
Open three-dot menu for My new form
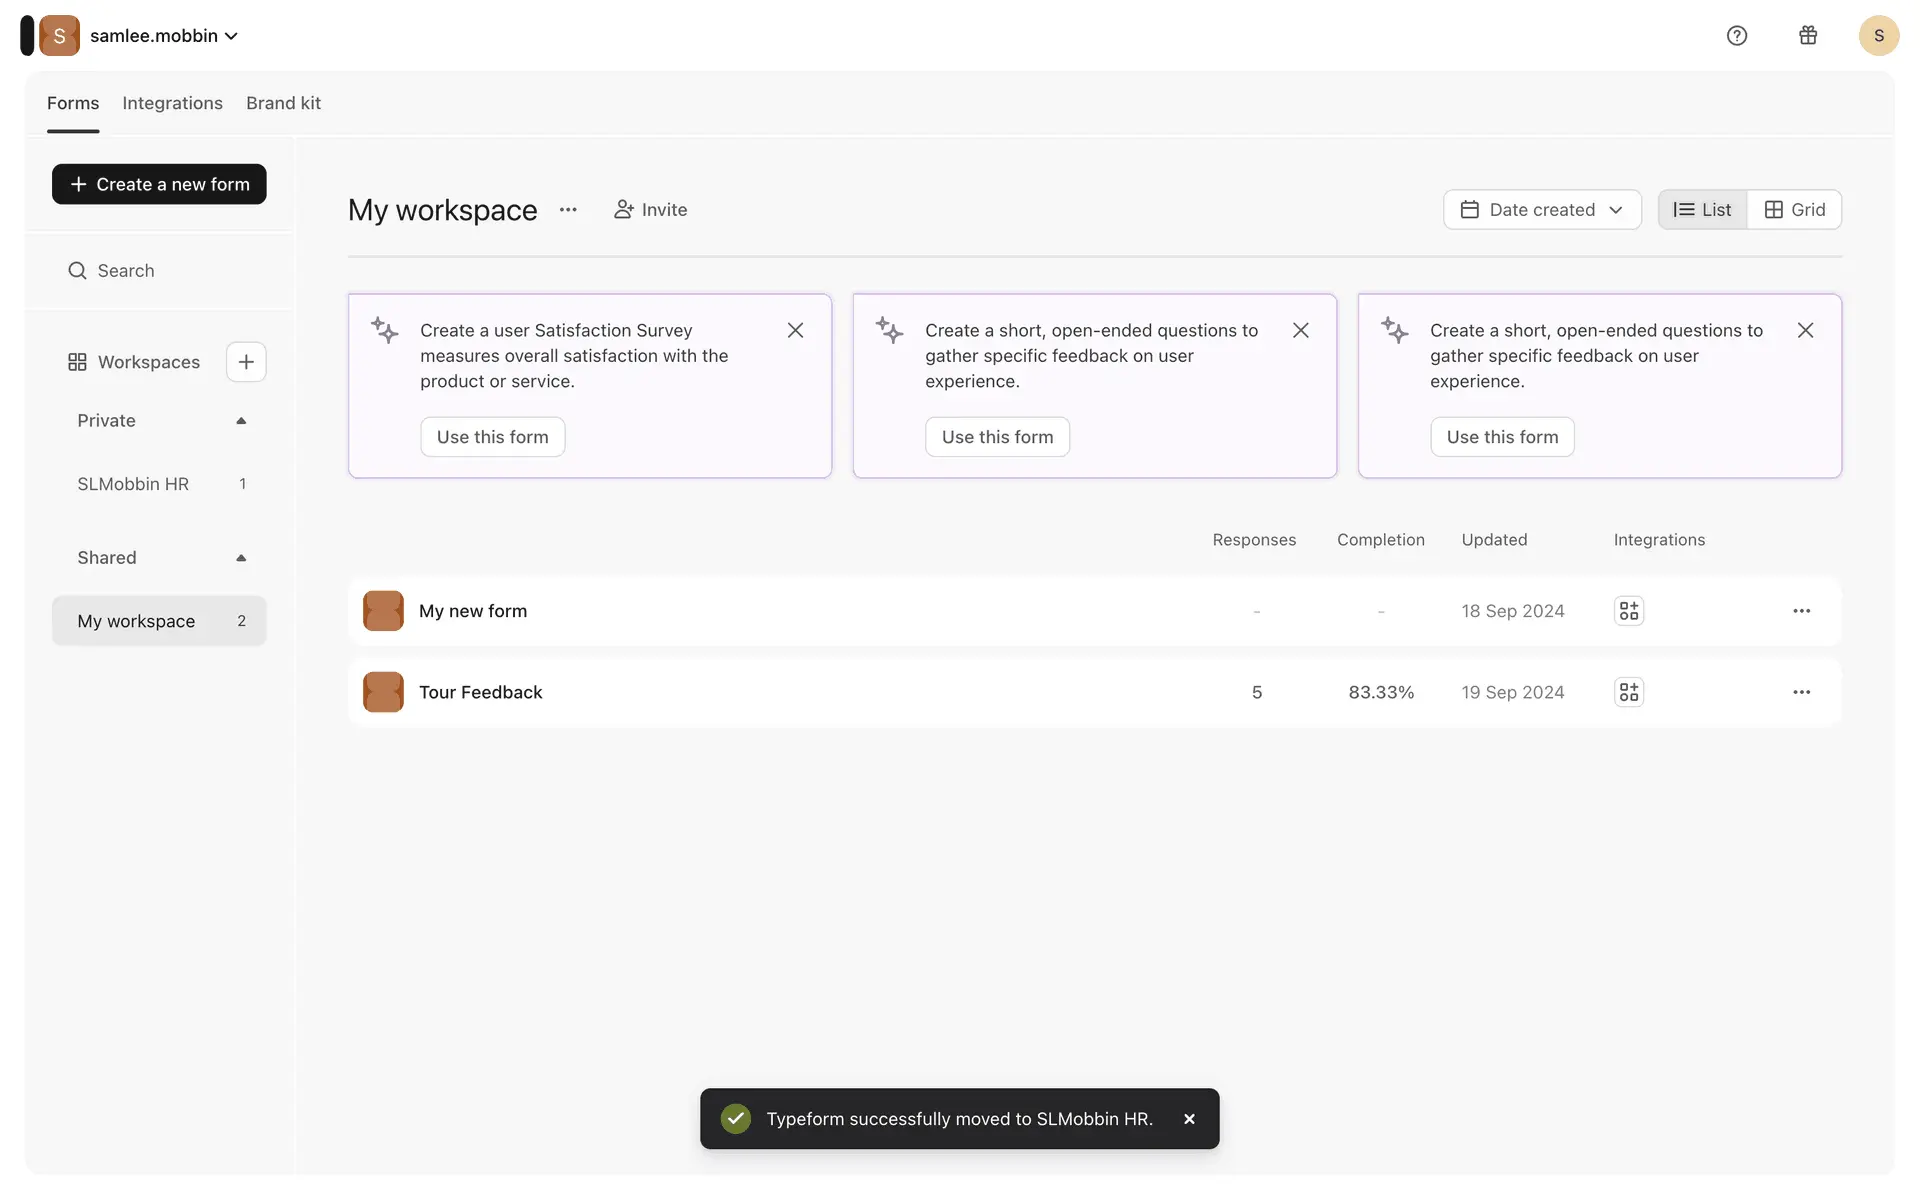point(1801,611)
